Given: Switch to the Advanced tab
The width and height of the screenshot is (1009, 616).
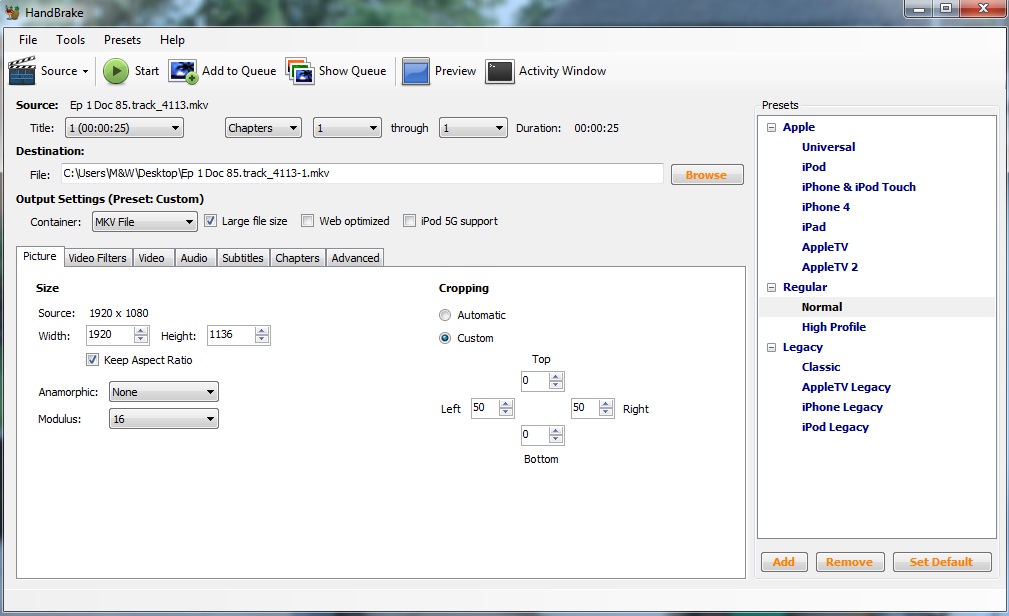Looking at the screenshot, I should coord(355,258).
